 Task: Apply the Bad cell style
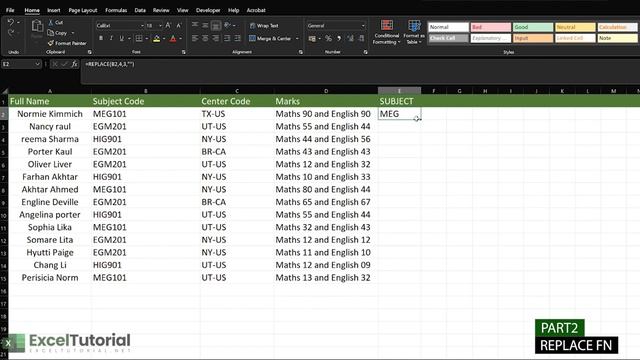(491, 27)
